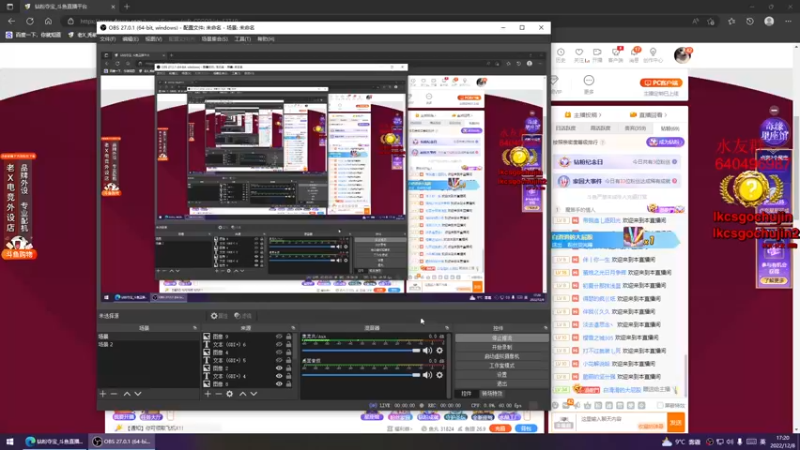The width and height of the screenshot is (800, 450).
Task: Open Studio Mode from OBS Controls
Action: point(502,366)
